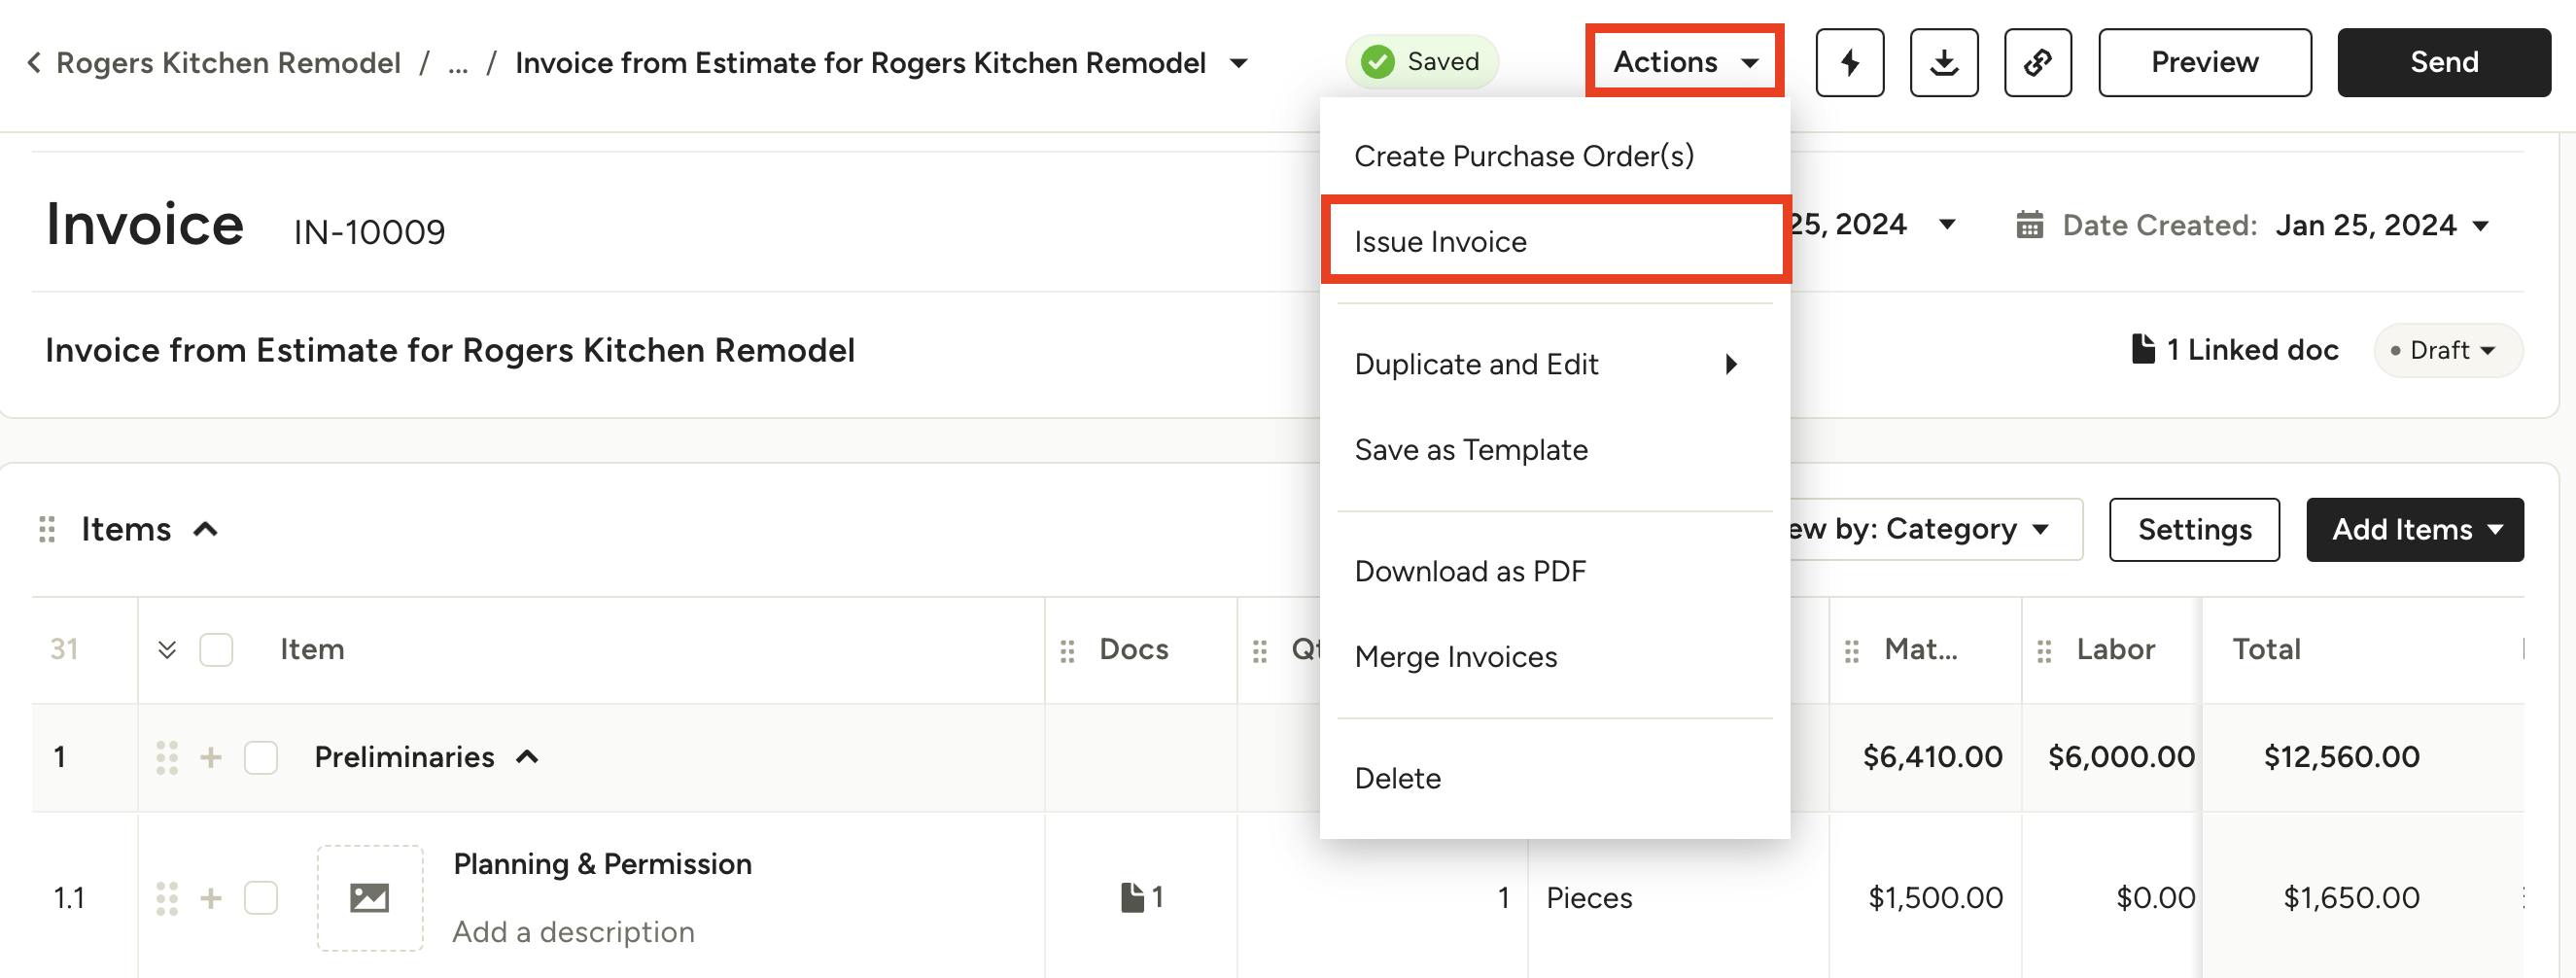Screen dimensions: 2576x978
Task: Collapse the Preliminaries category
Action: (528, 757)
